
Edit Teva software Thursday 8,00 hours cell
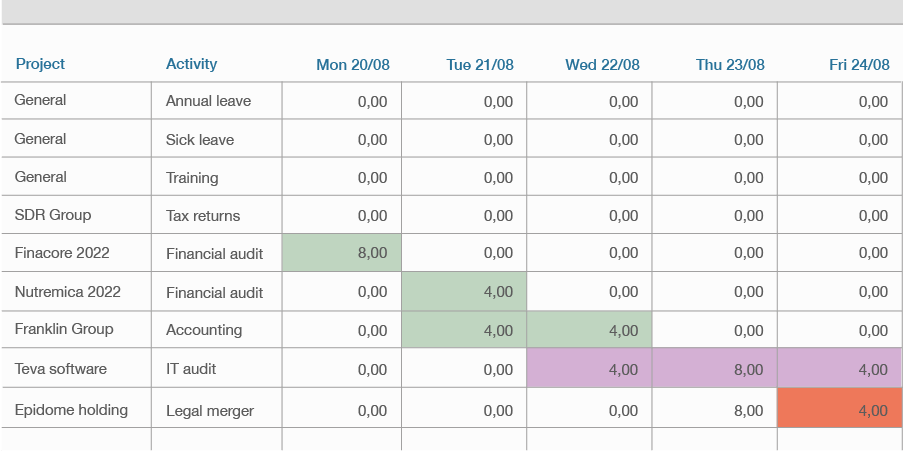(715, 368)
